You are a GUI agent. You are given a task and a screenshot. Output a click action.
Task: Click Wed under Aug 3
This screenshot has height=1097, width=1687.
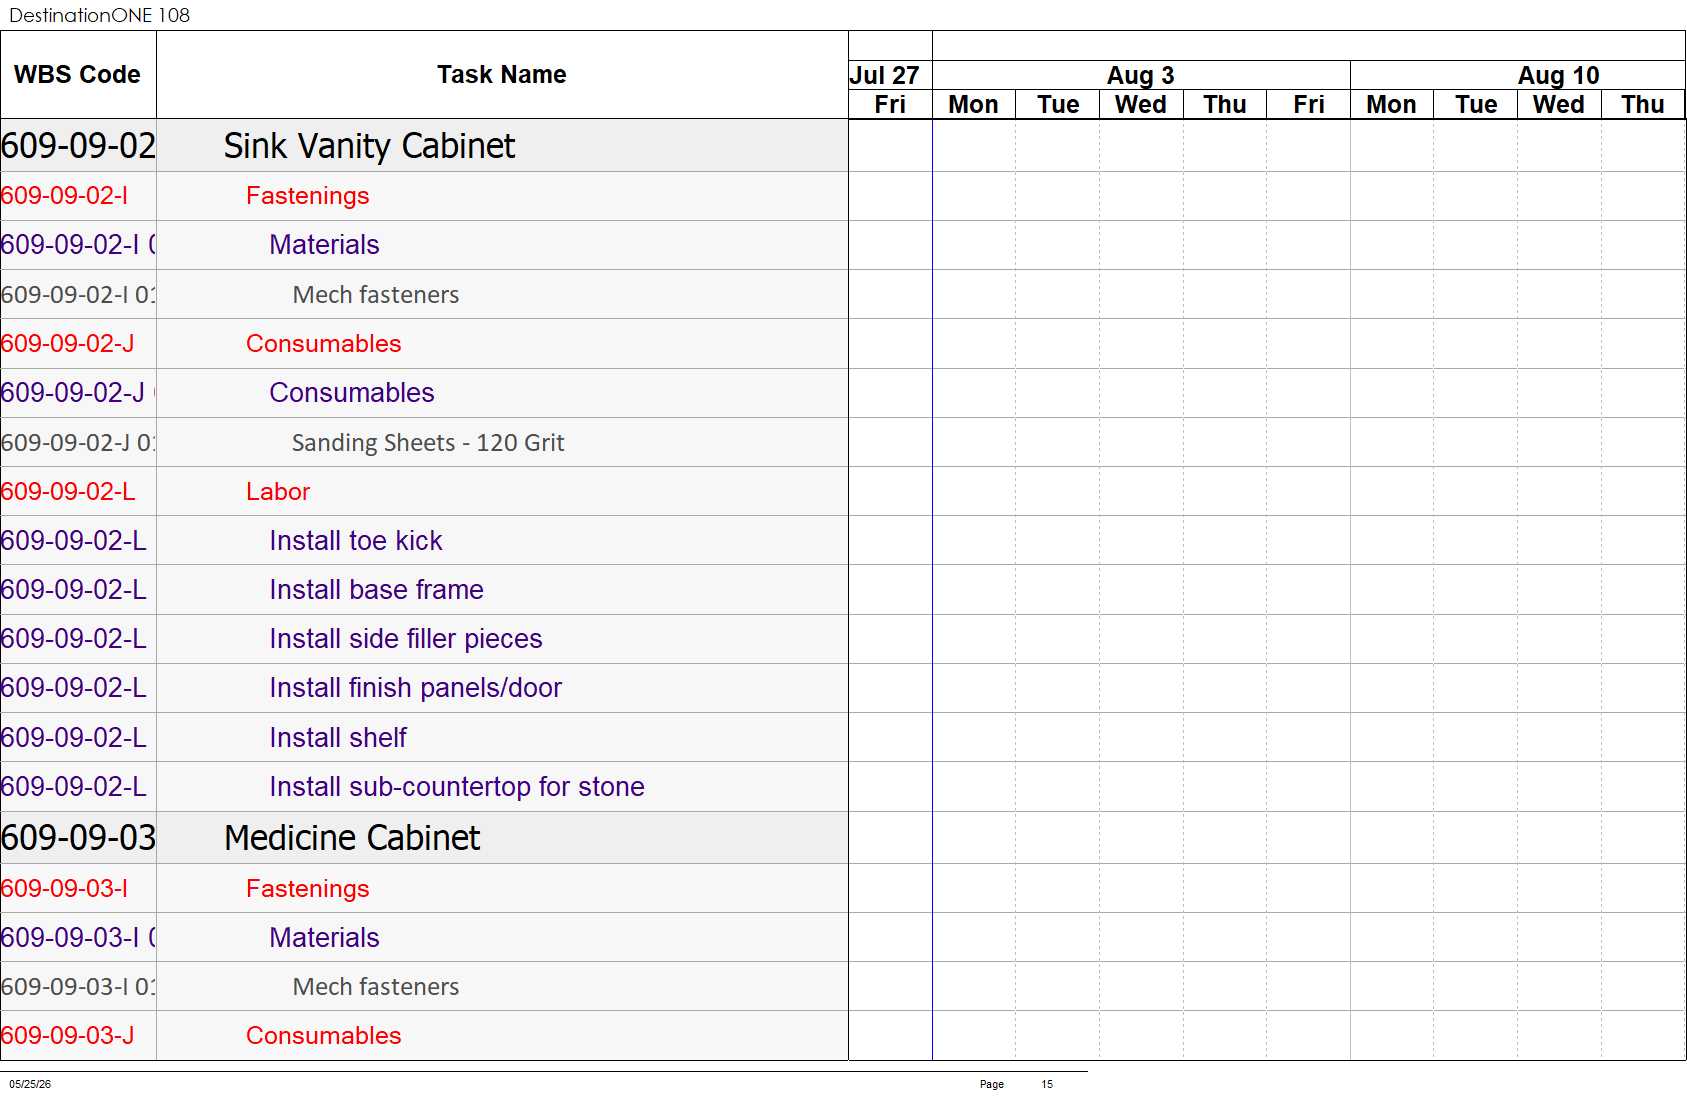coord(1141,105)
